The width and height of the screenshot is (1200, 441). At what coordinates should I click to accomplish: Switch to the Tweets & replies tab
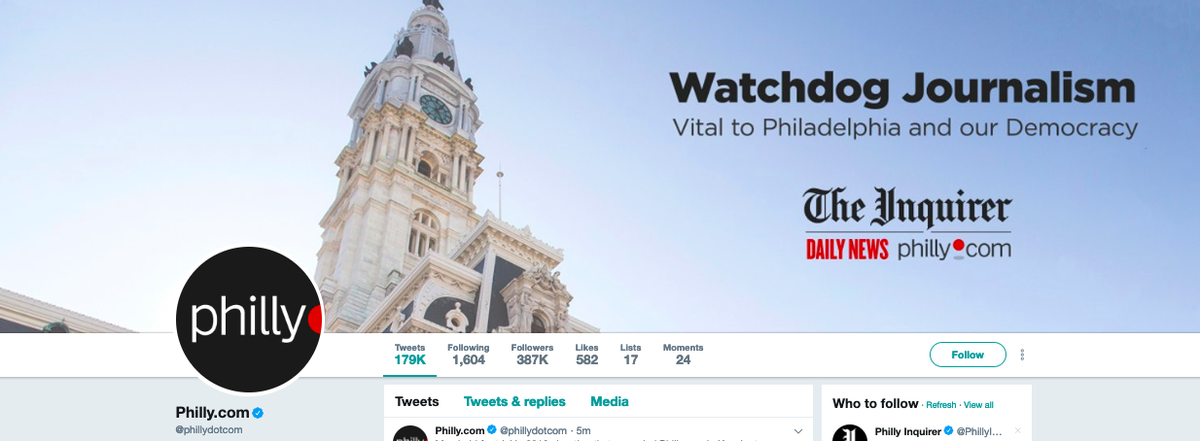(x=514, y=402)
